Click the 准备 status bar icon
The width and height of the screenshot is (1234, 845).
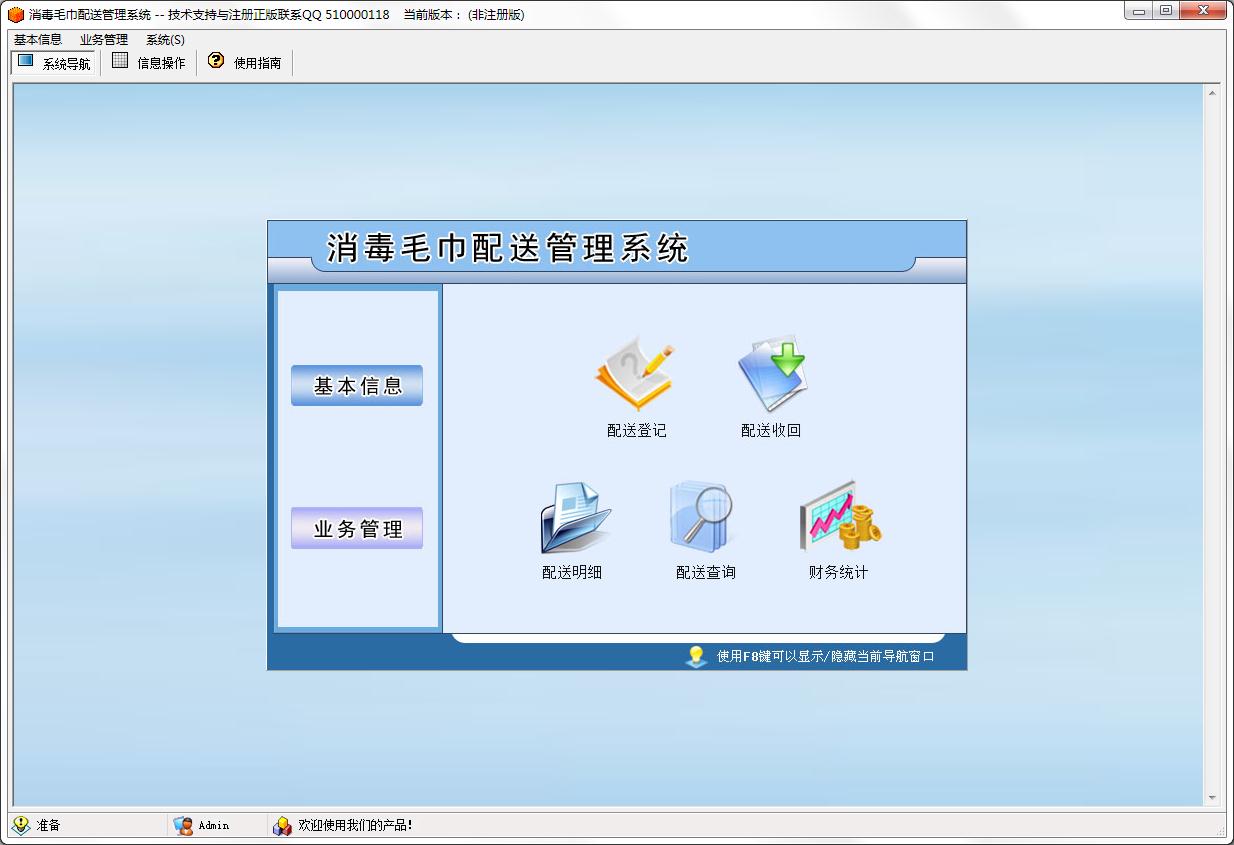pos(21,825)
